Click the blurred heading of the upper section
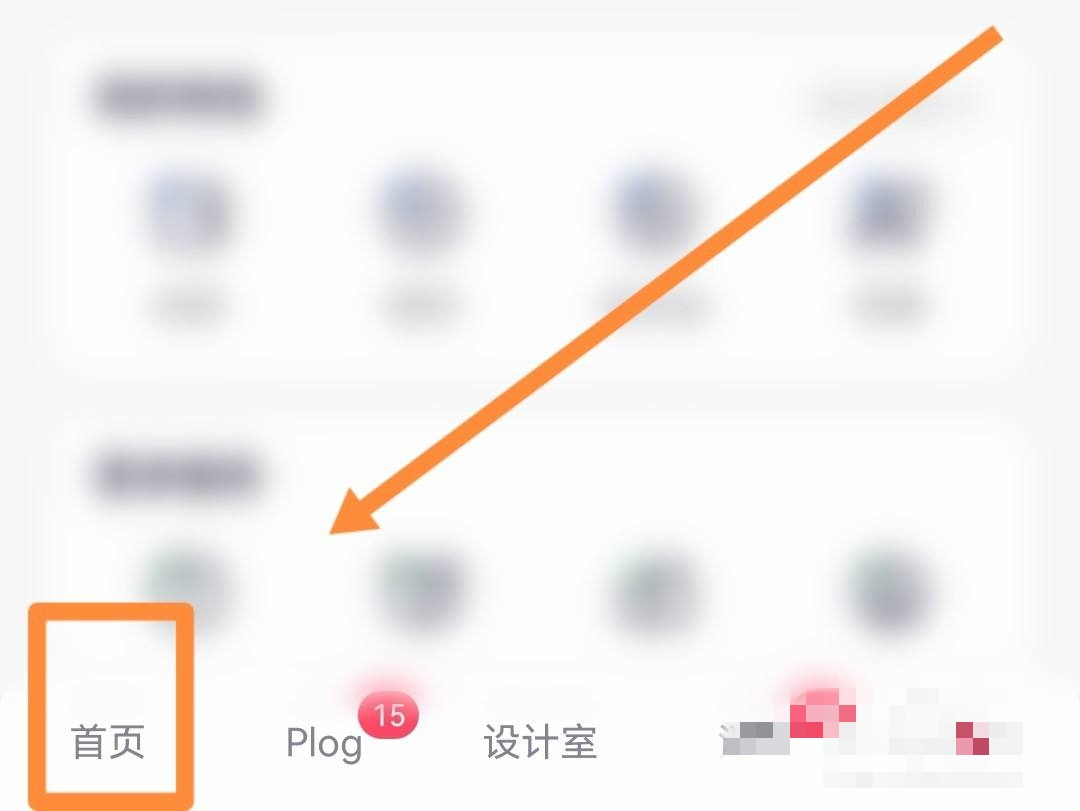This screenshot has height=811, width=1080. pos(178,99)
